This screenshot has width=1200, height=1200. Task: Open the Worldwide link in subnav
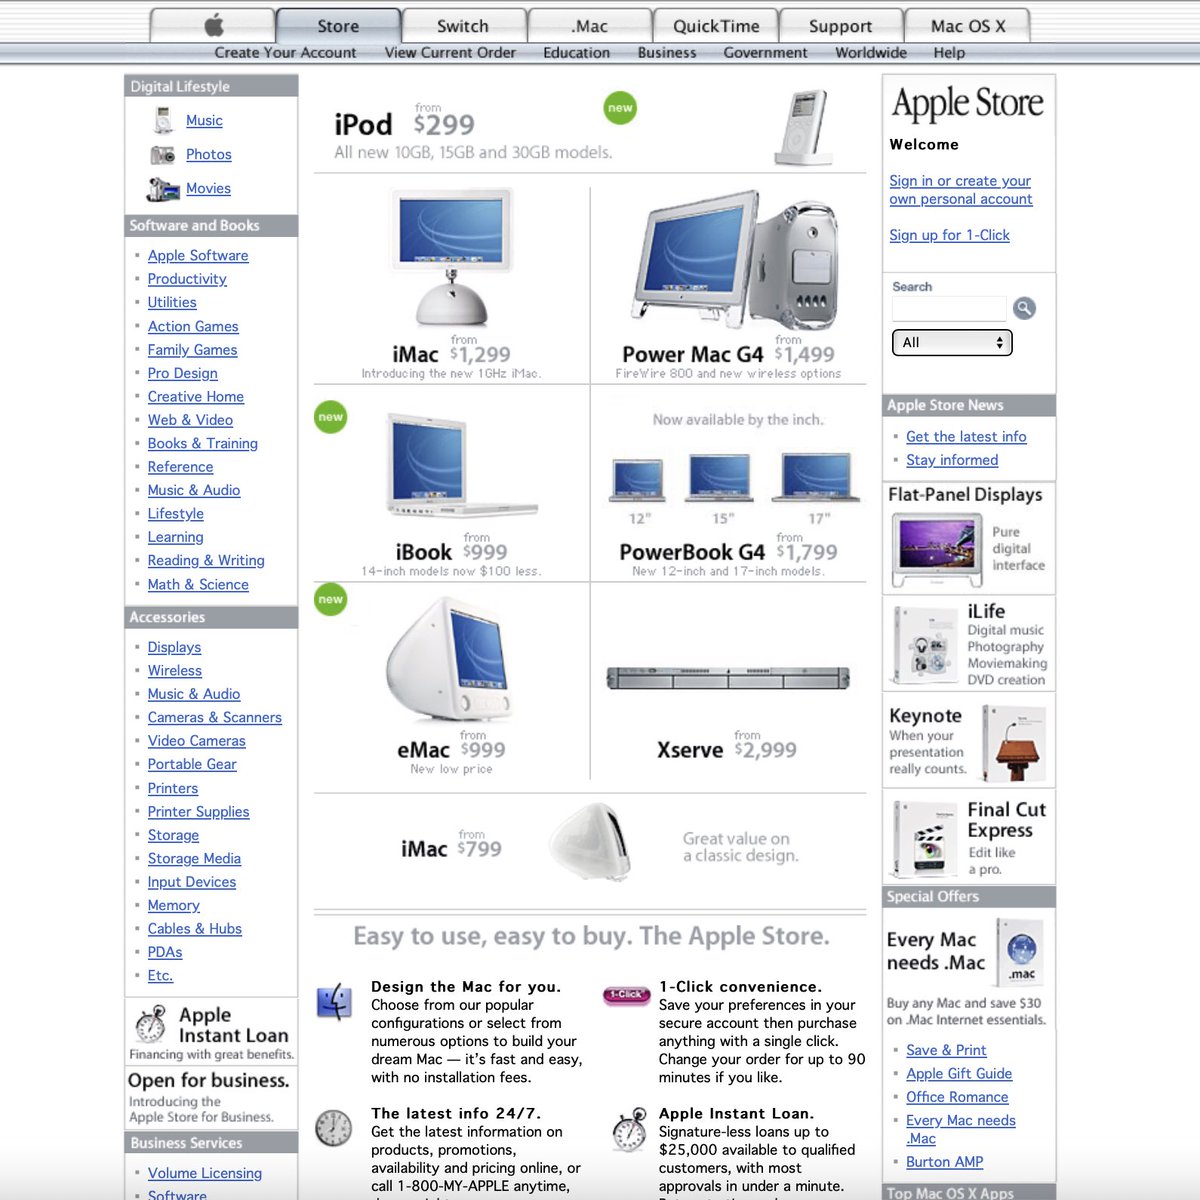pyautogui.click(x=871, y=53)
